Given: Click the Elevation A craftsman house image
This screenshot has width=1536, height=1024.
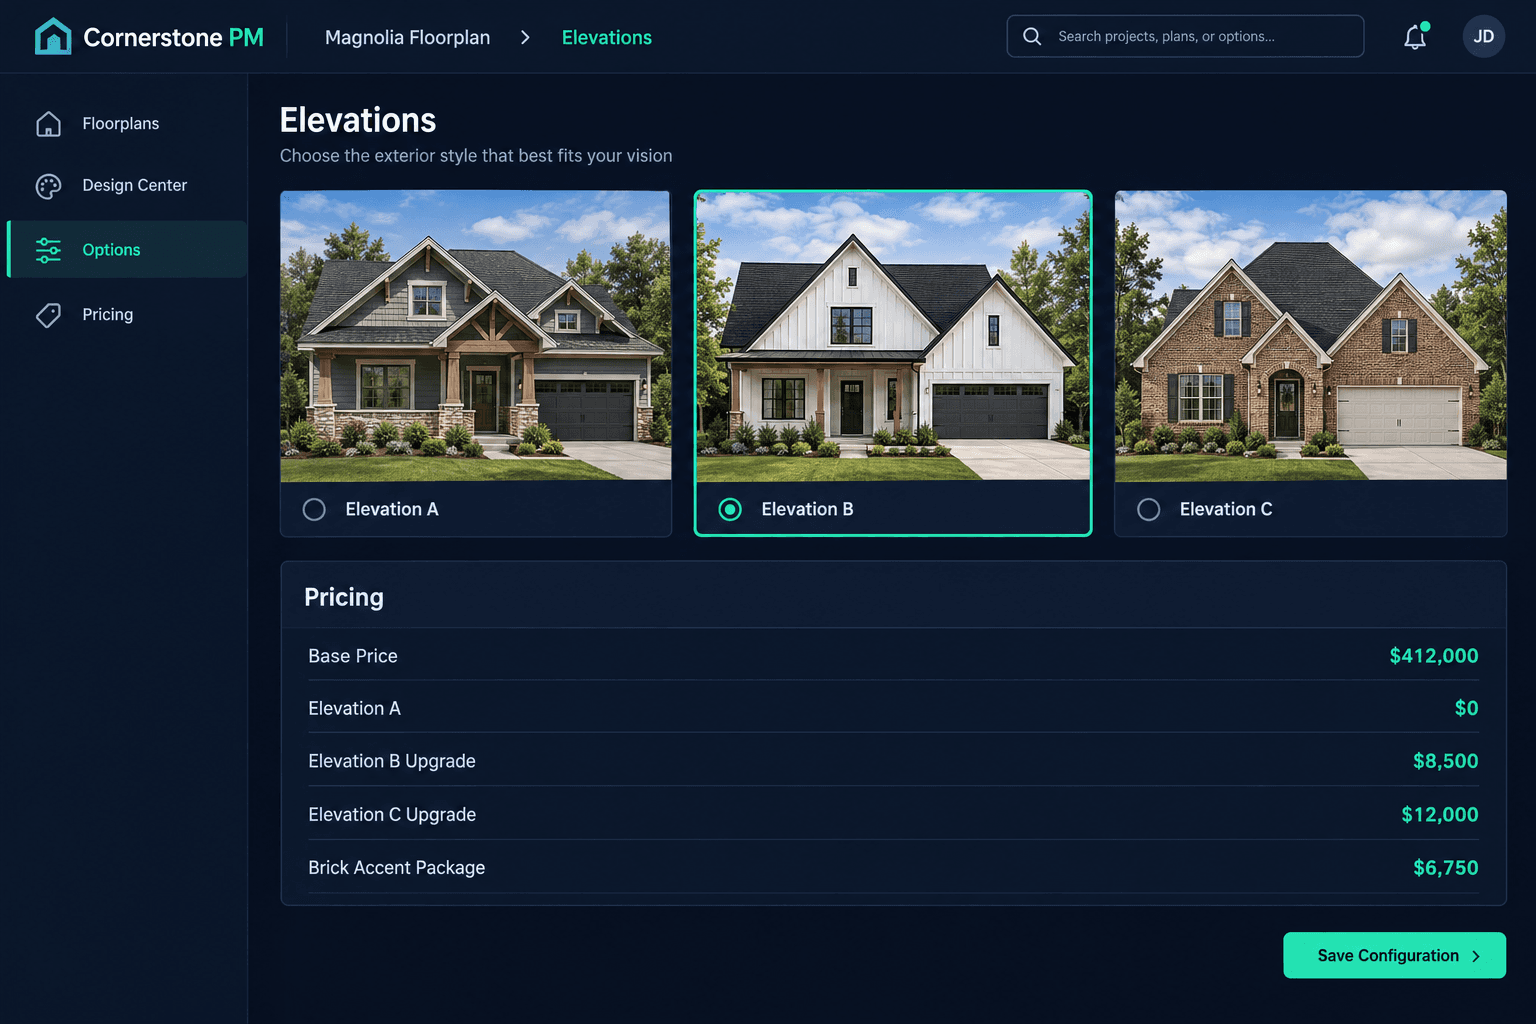Looking at the screenshot, I should click(476, 335).
